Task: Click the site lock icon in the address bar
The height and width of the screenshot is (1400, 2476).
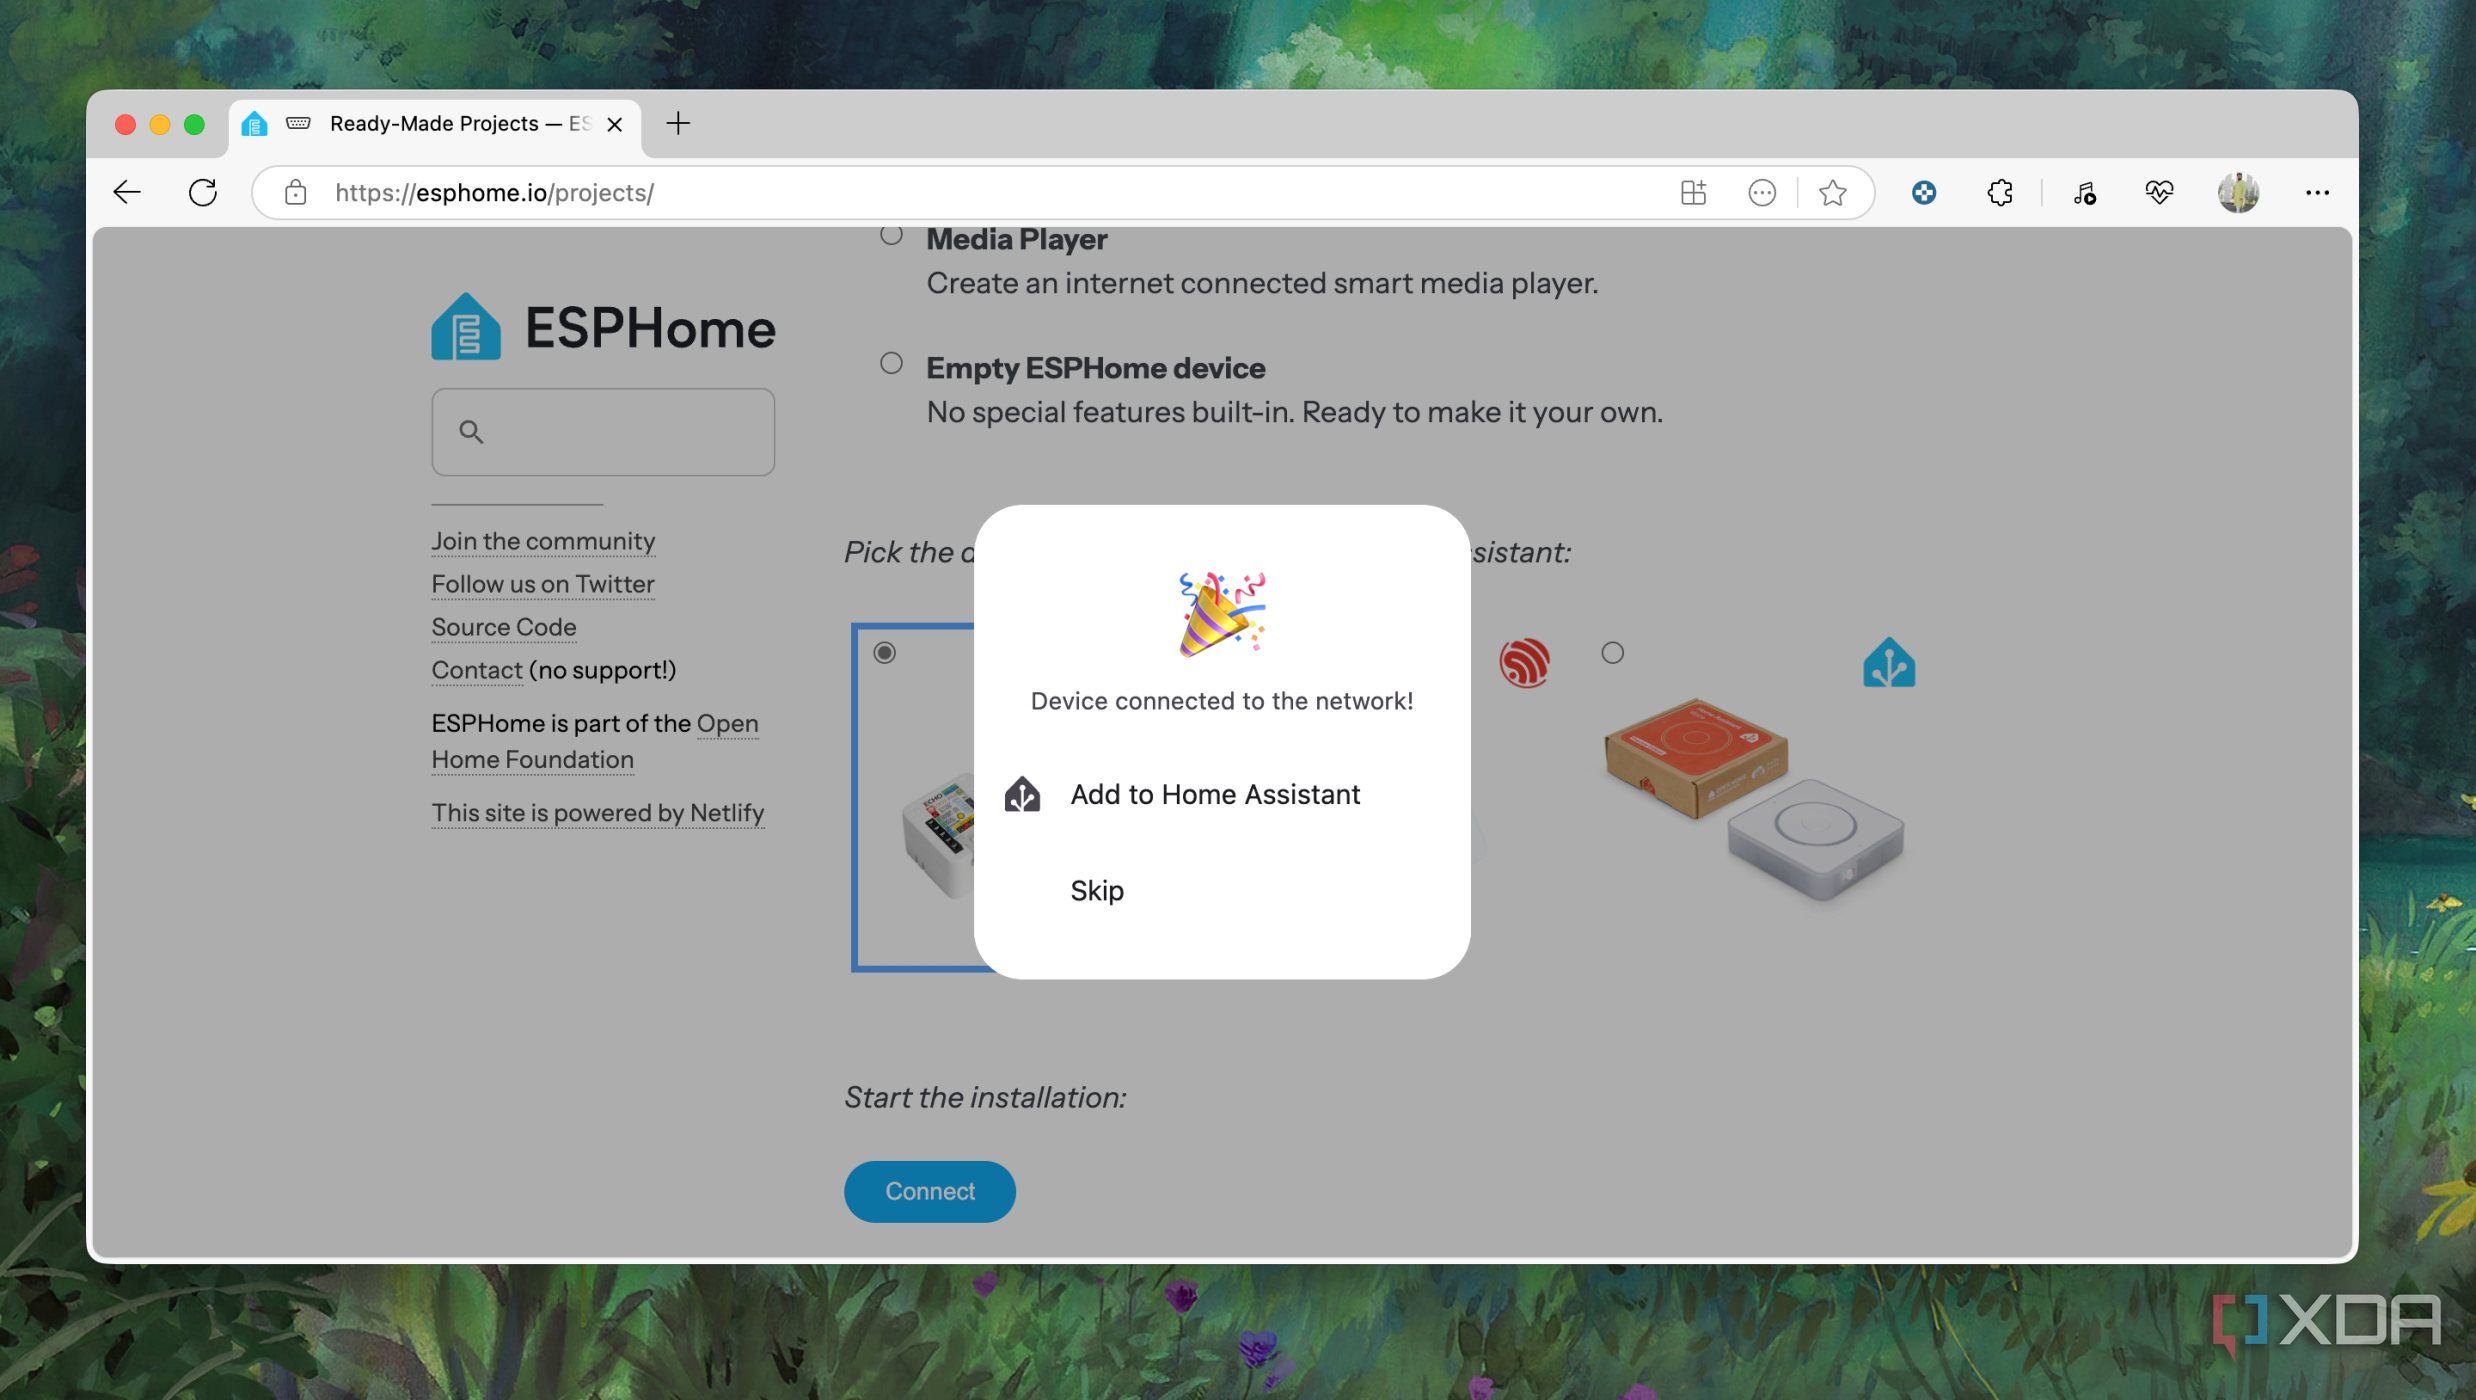Action: pos(295,192)
